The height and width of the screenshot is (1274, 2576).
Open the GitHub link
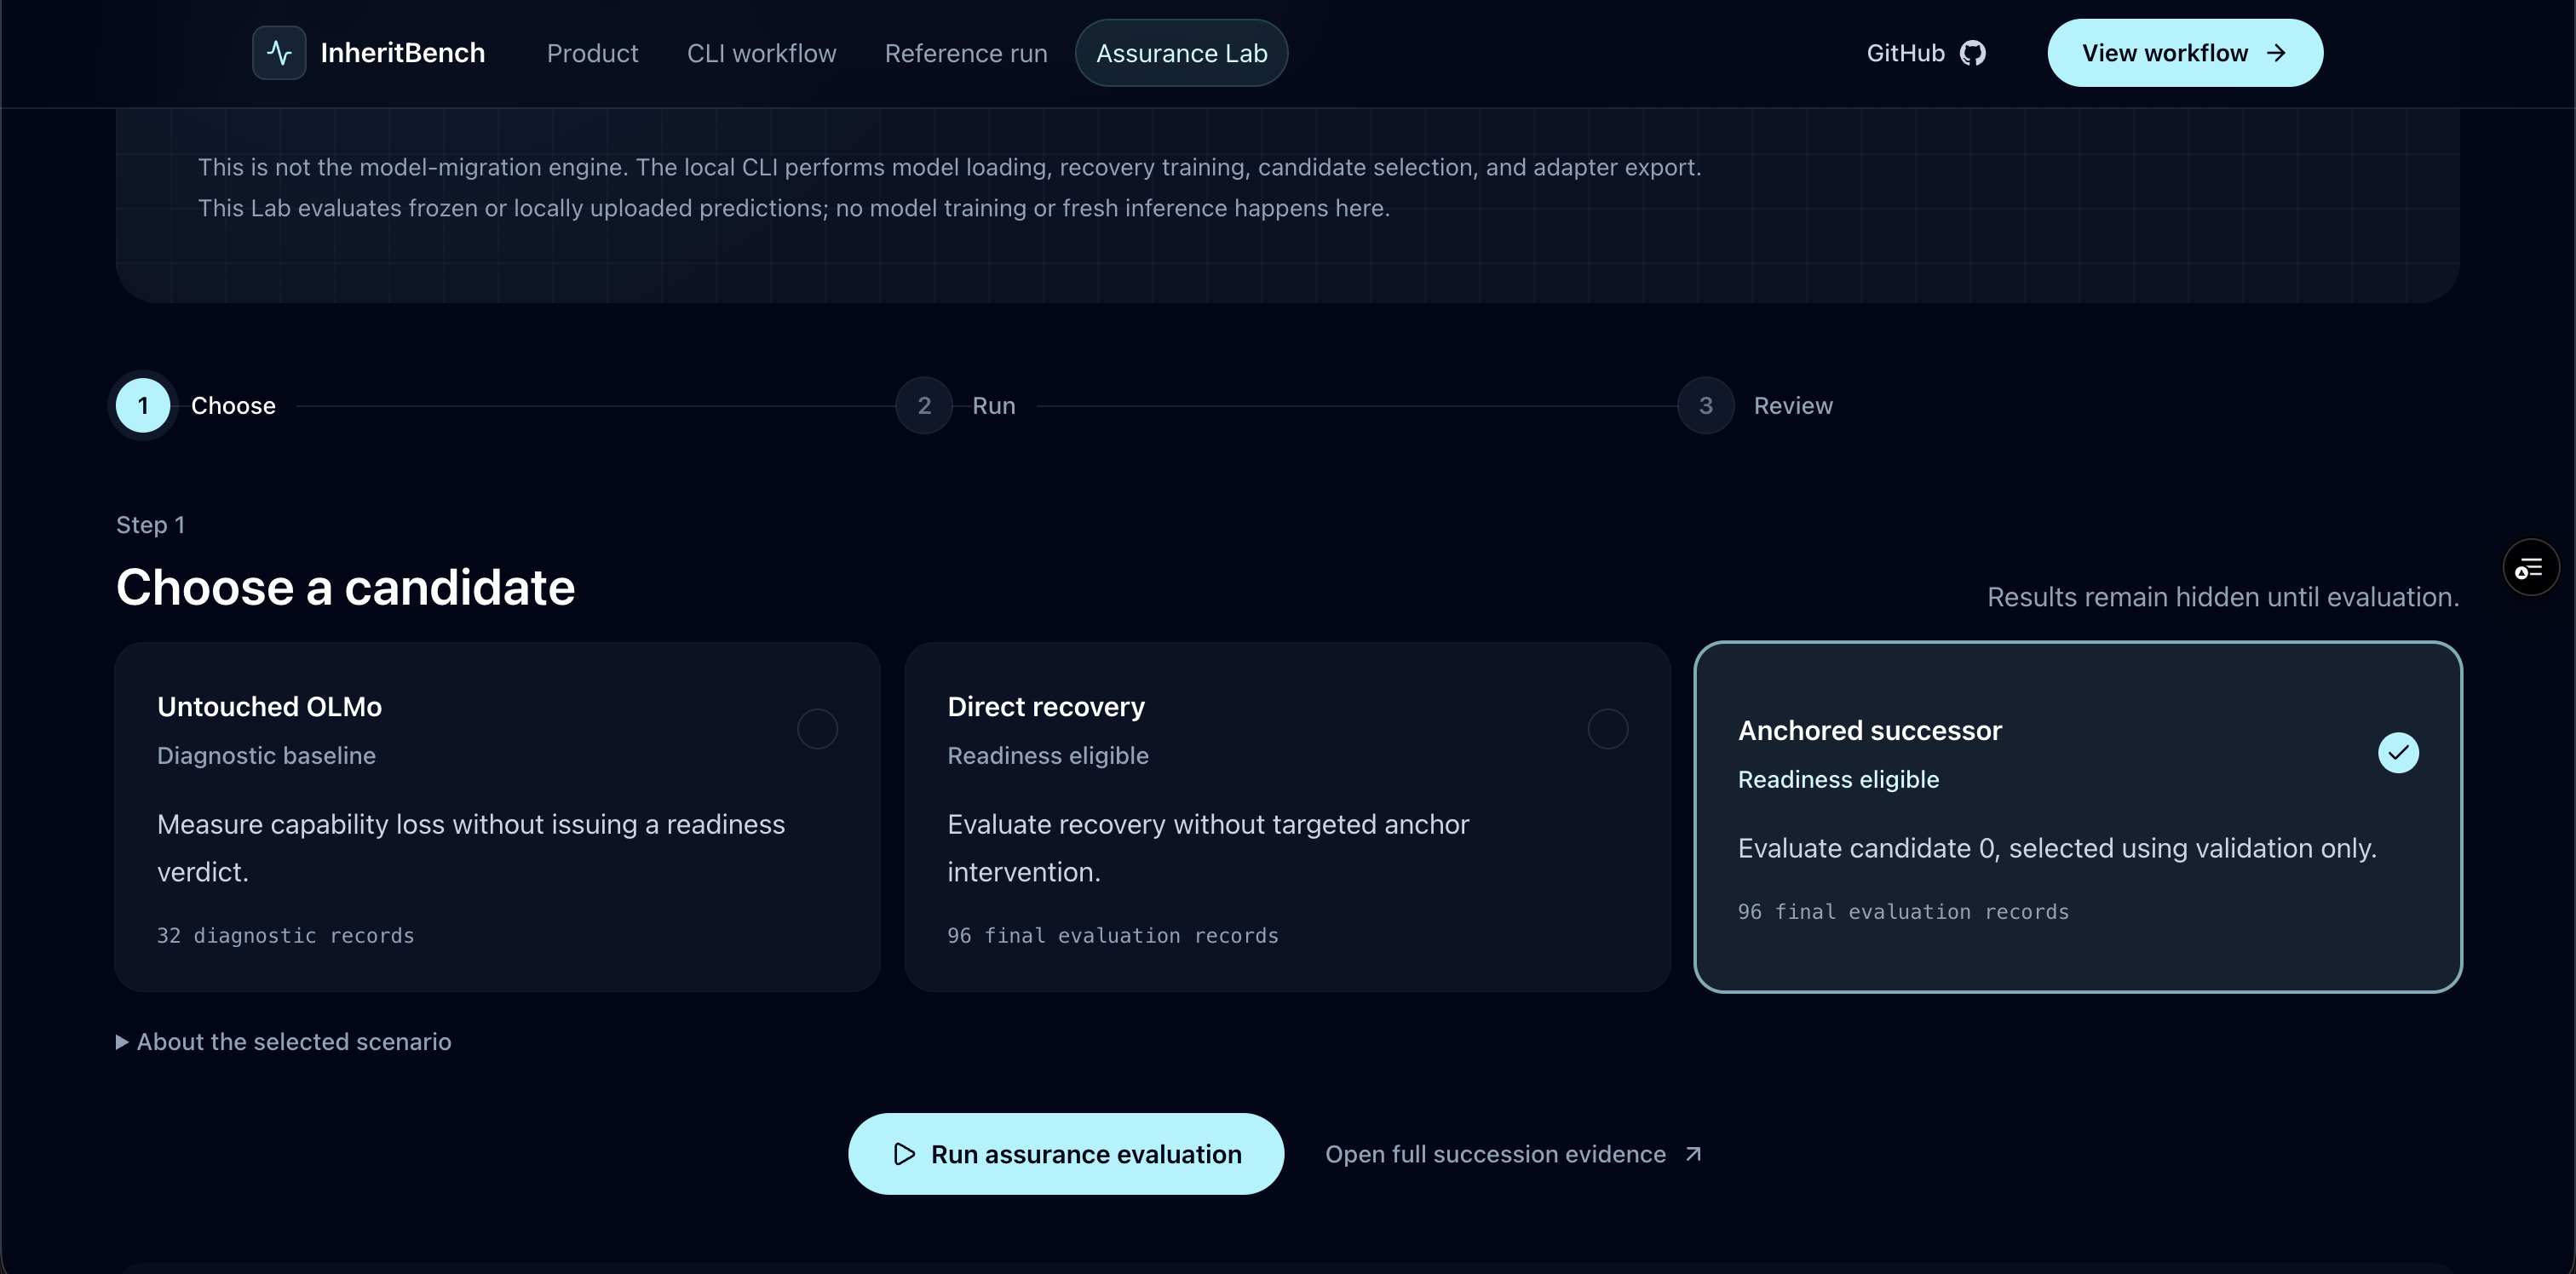pyautogui.click(x=1926, y=53)
